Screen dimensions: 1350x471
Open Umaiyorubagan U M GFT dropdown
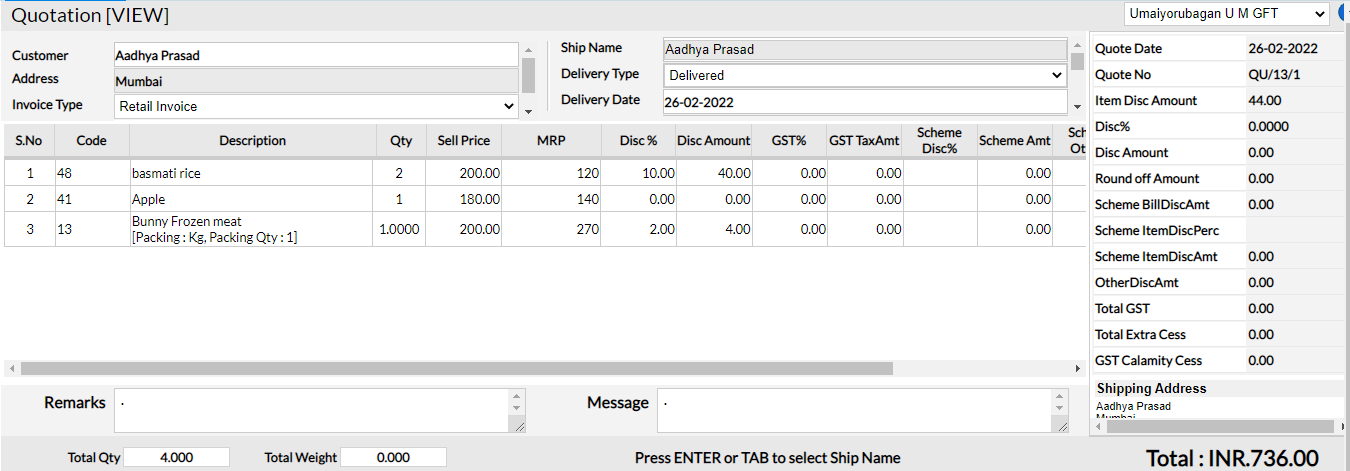click(x=1225, y=14)
